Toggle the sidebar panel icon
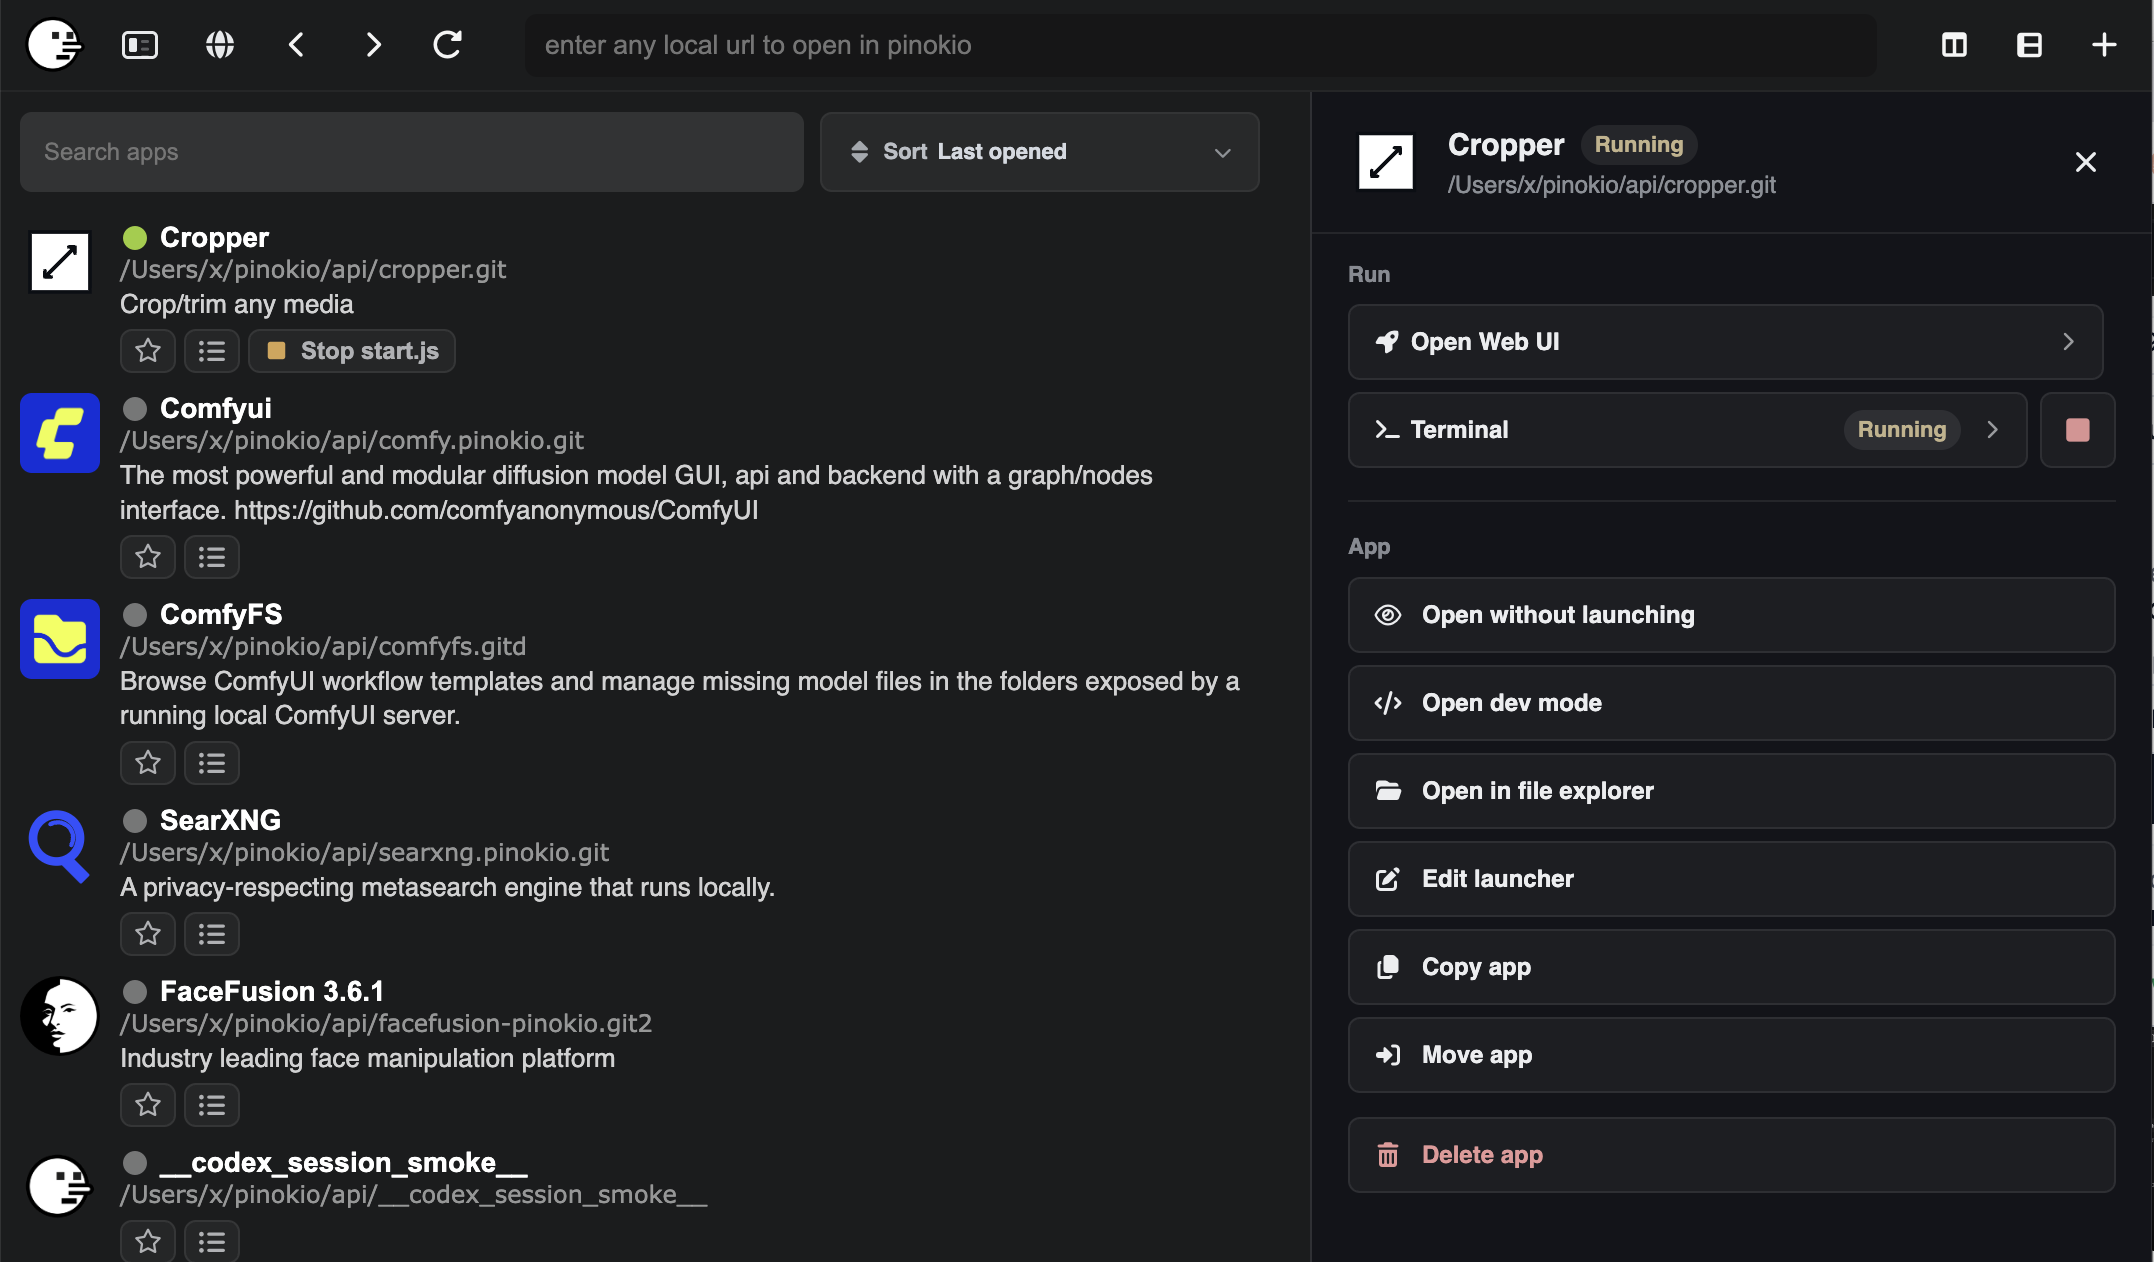The image size is (2154, 1262). [140, 45]
